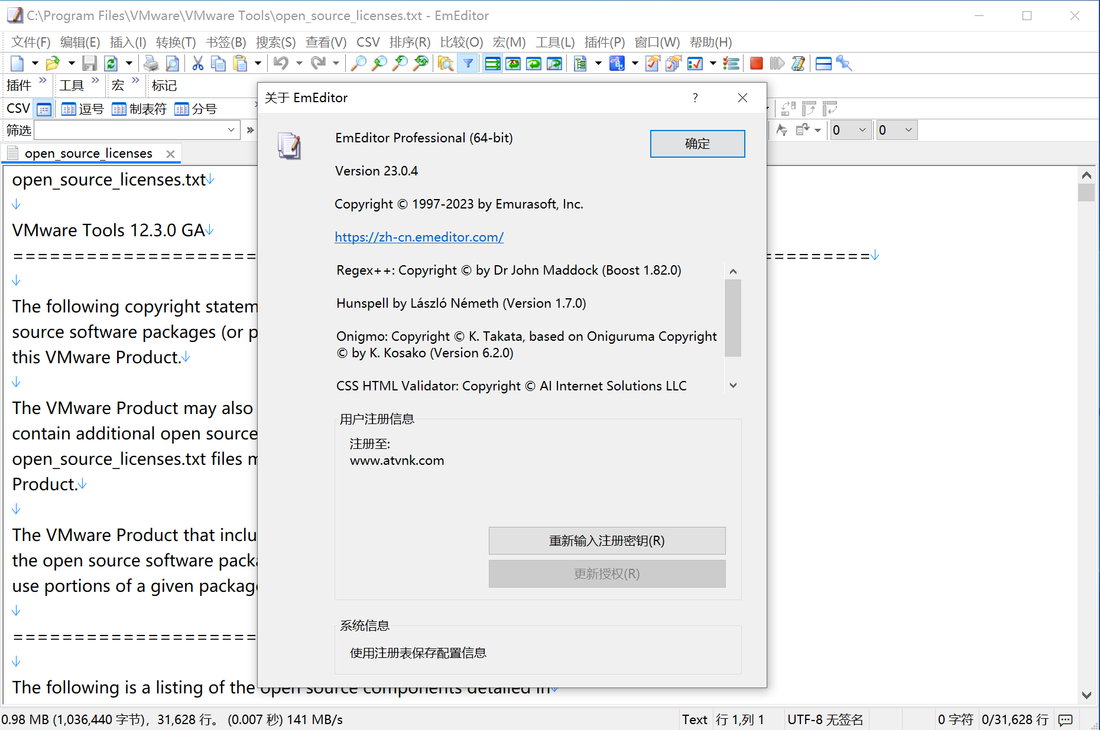Open the Customize icon dropdown arrow

point(713,64)
